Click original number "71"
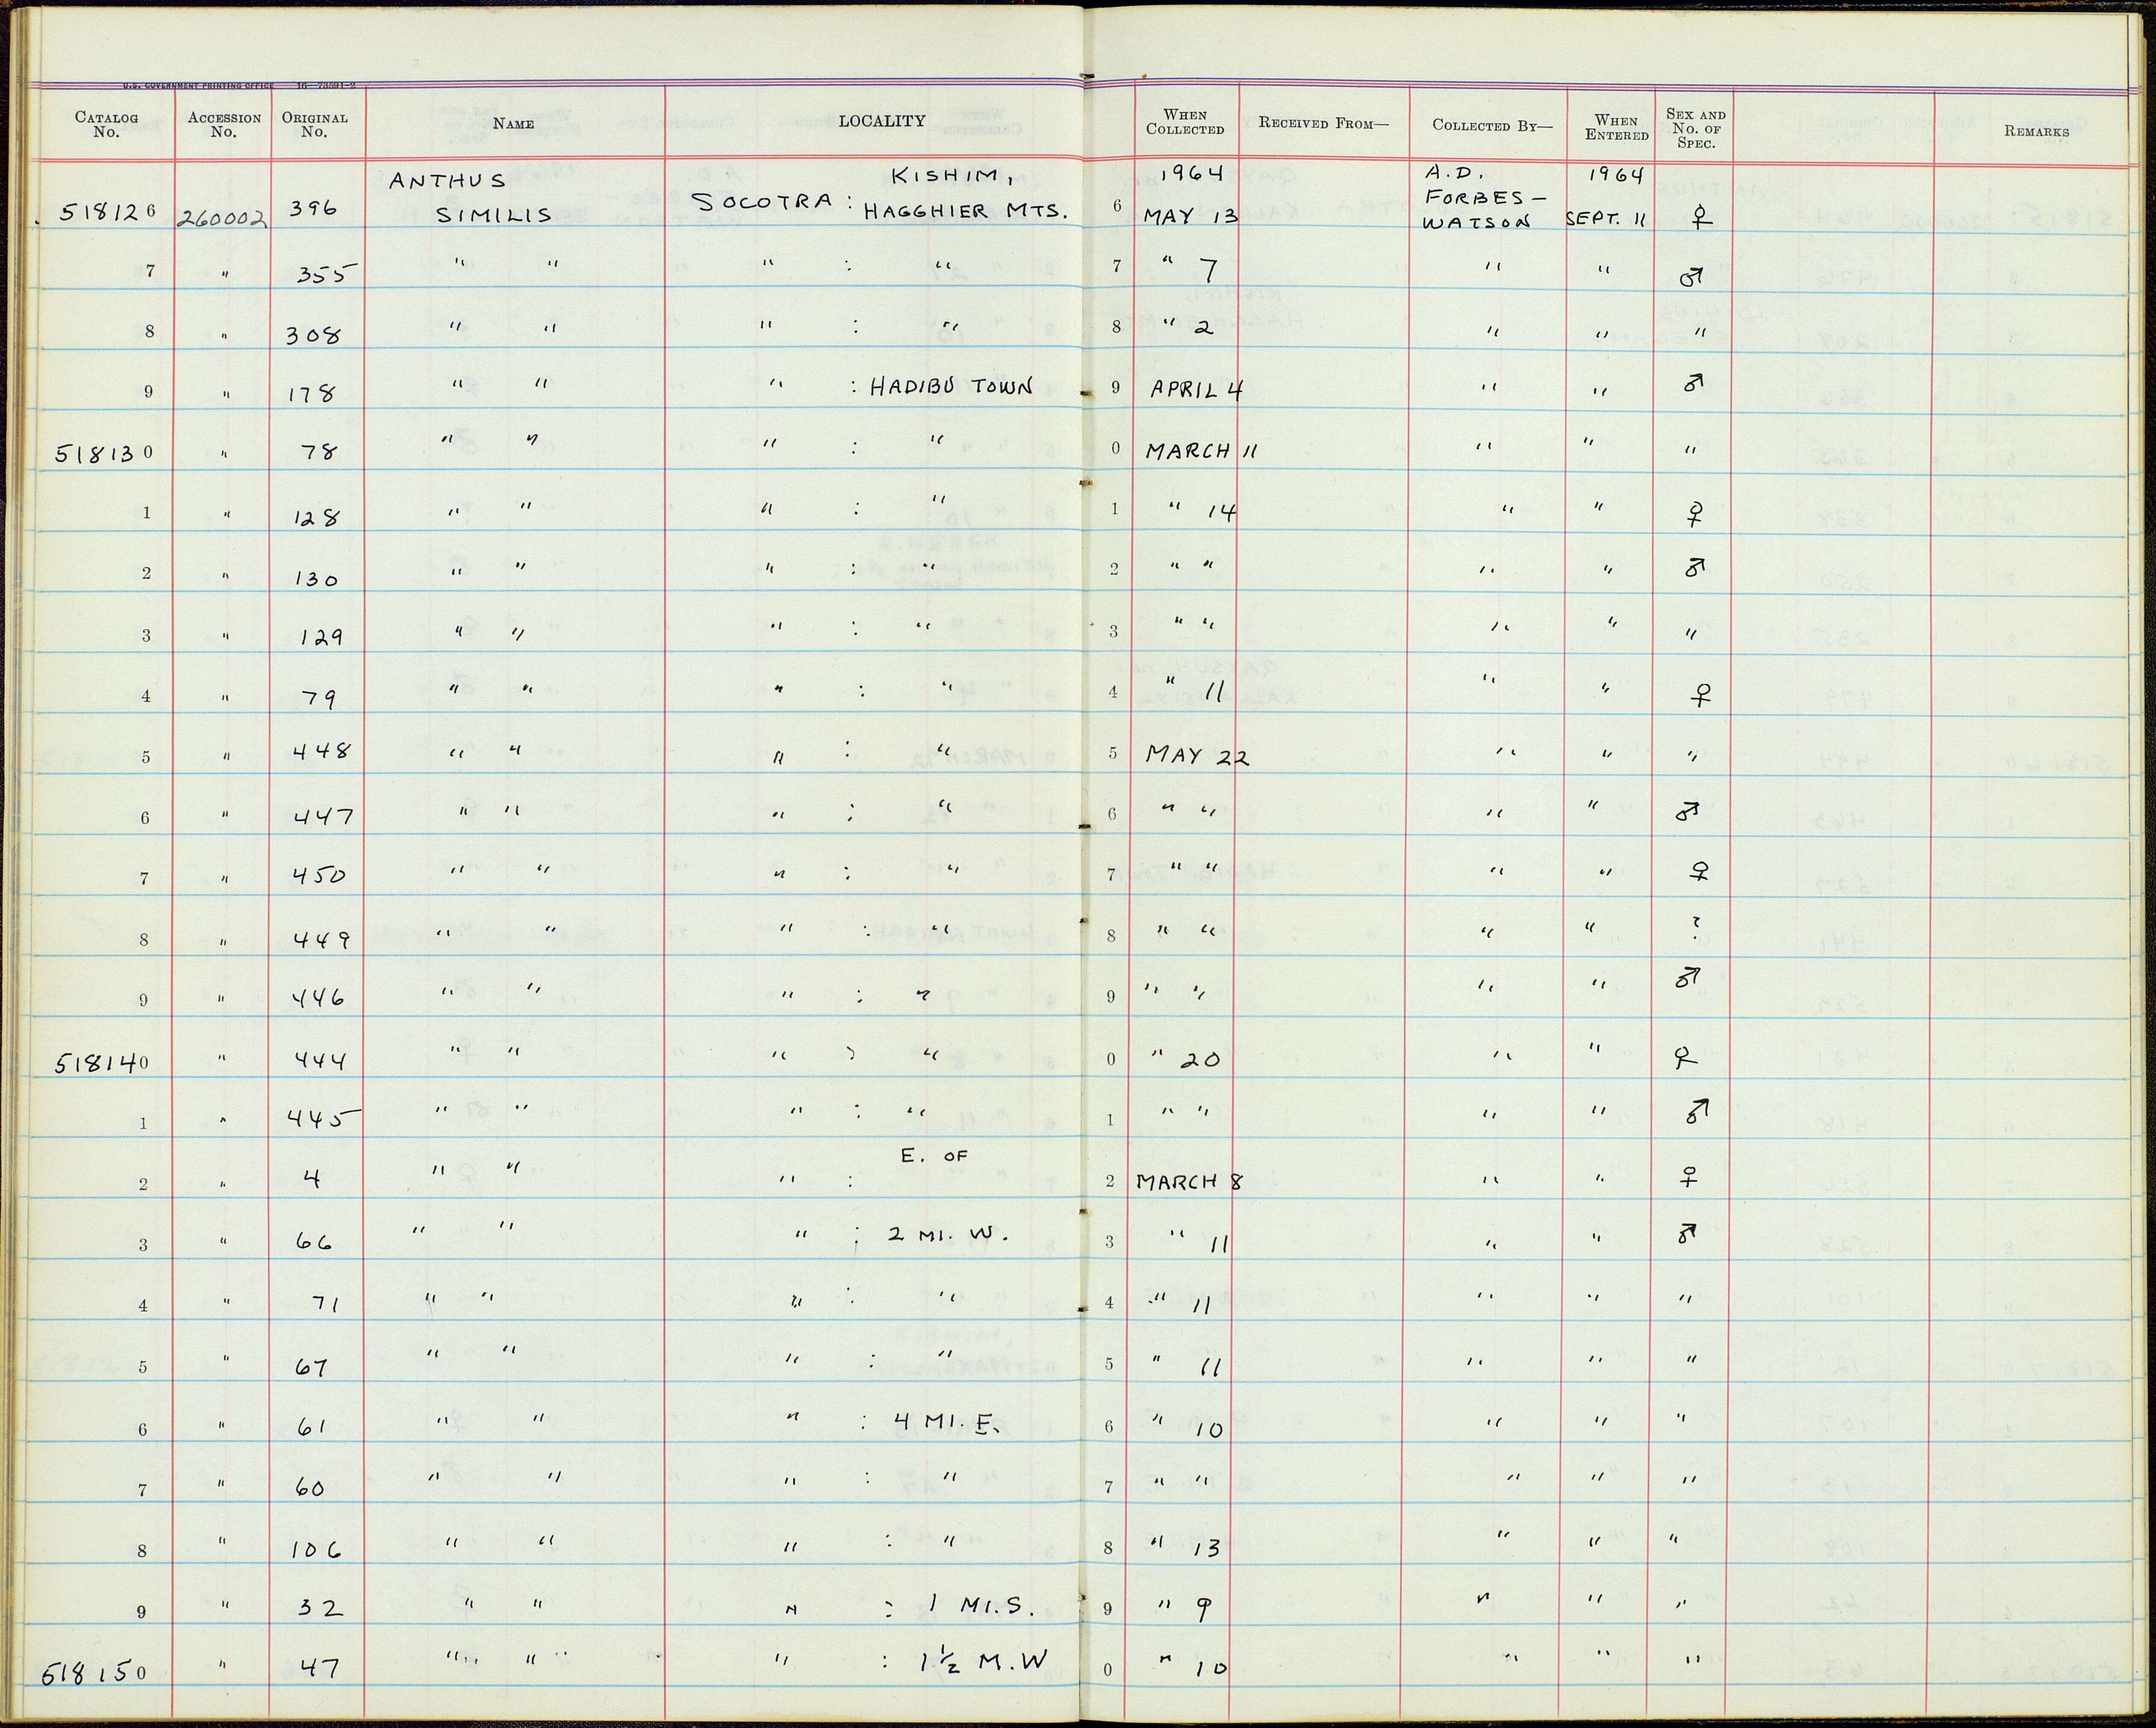 (x=324, y=1305)
